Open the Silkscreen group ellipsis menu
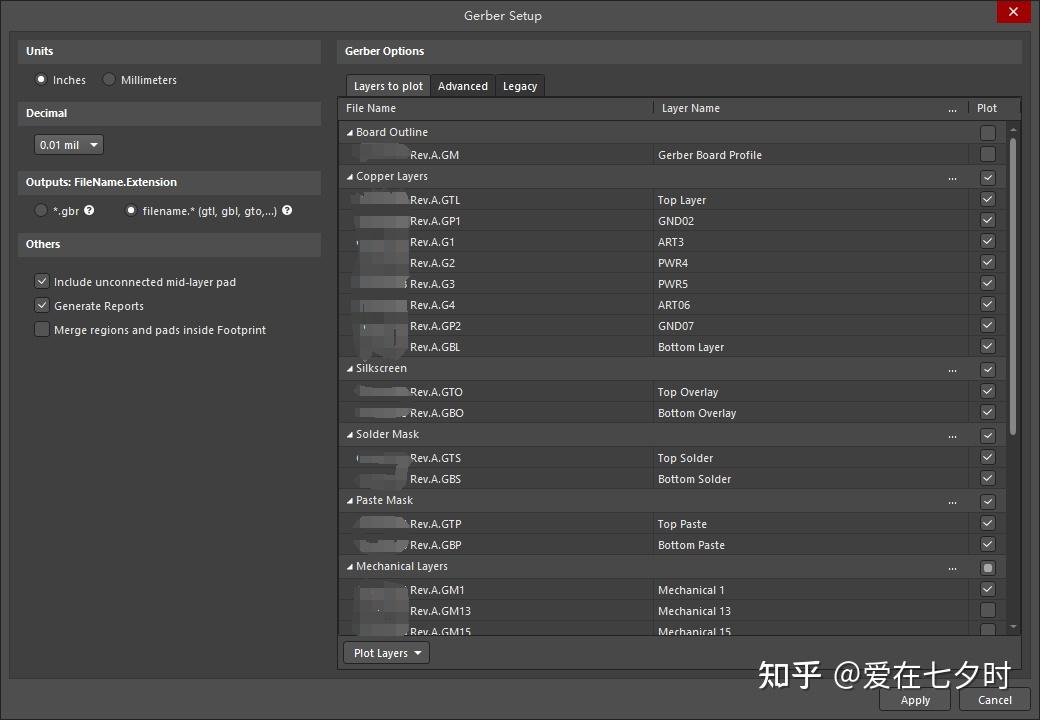 [x=952, y=369]
